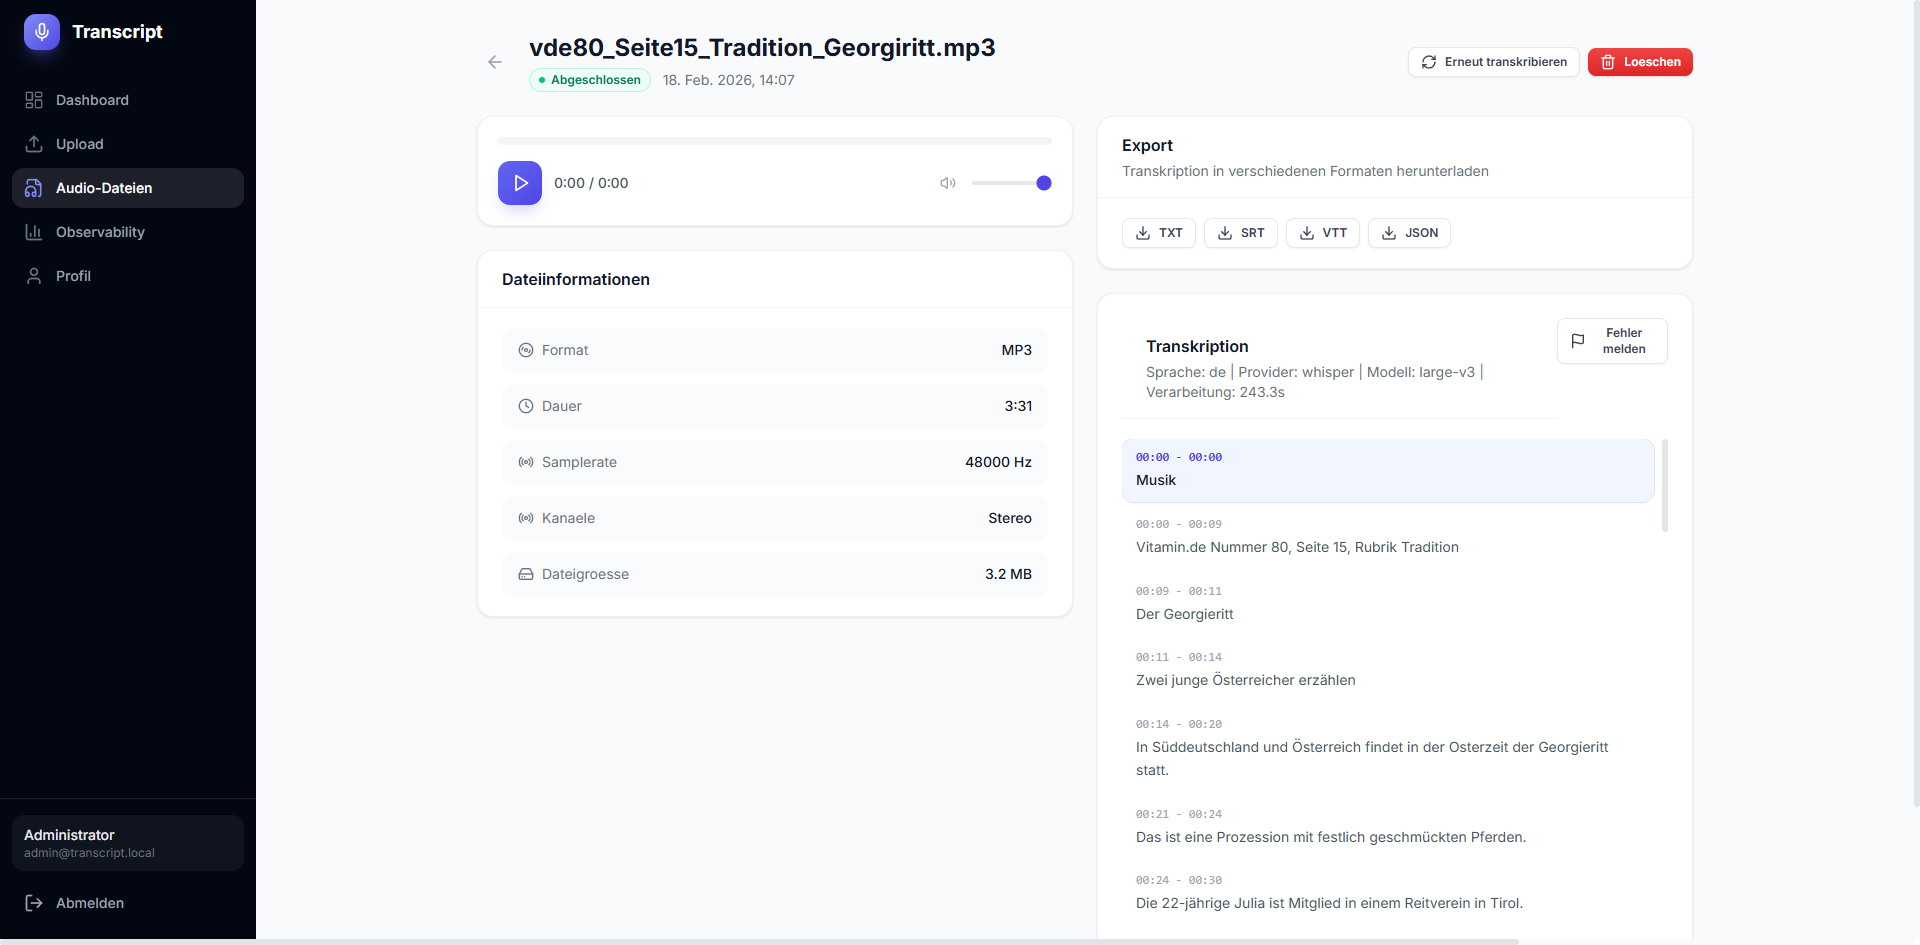Select Audio-Dateien in the sidebar
This screenshot has height=945, width=1920.
pos(104,188)
